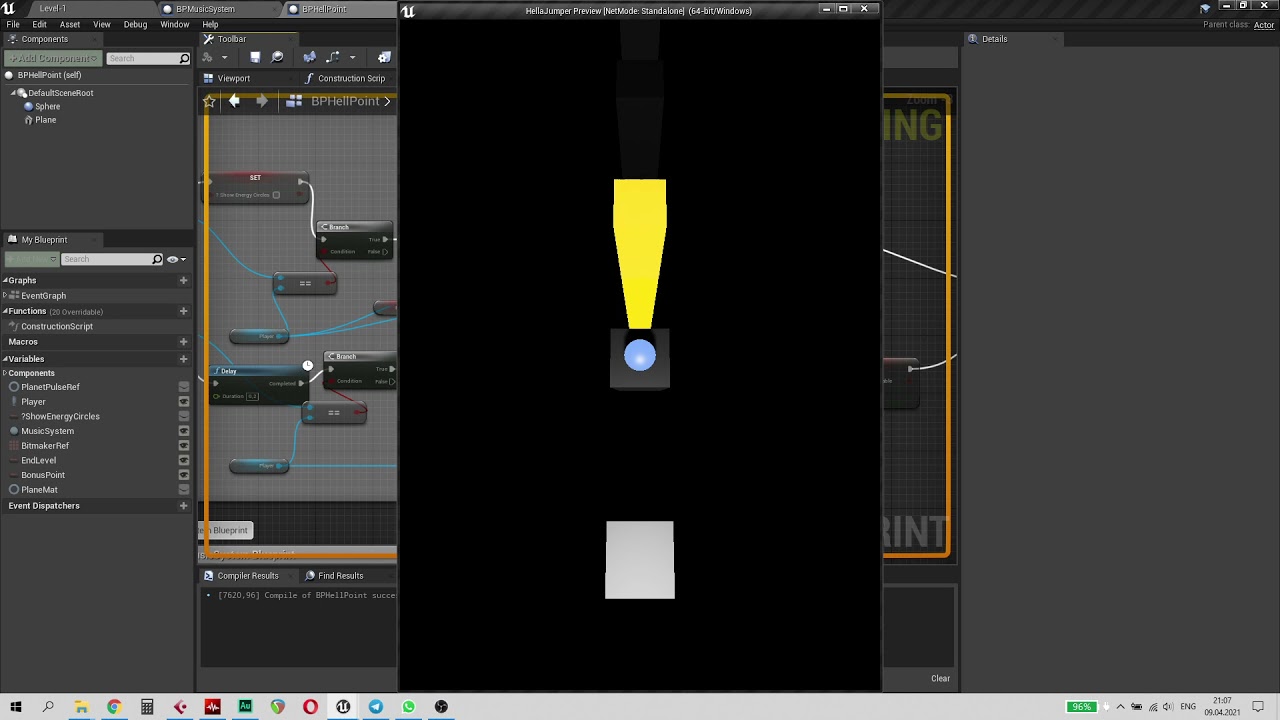
Task: Toggle PlanetPulseRef variable visibility eye
Action: point(184,387)
